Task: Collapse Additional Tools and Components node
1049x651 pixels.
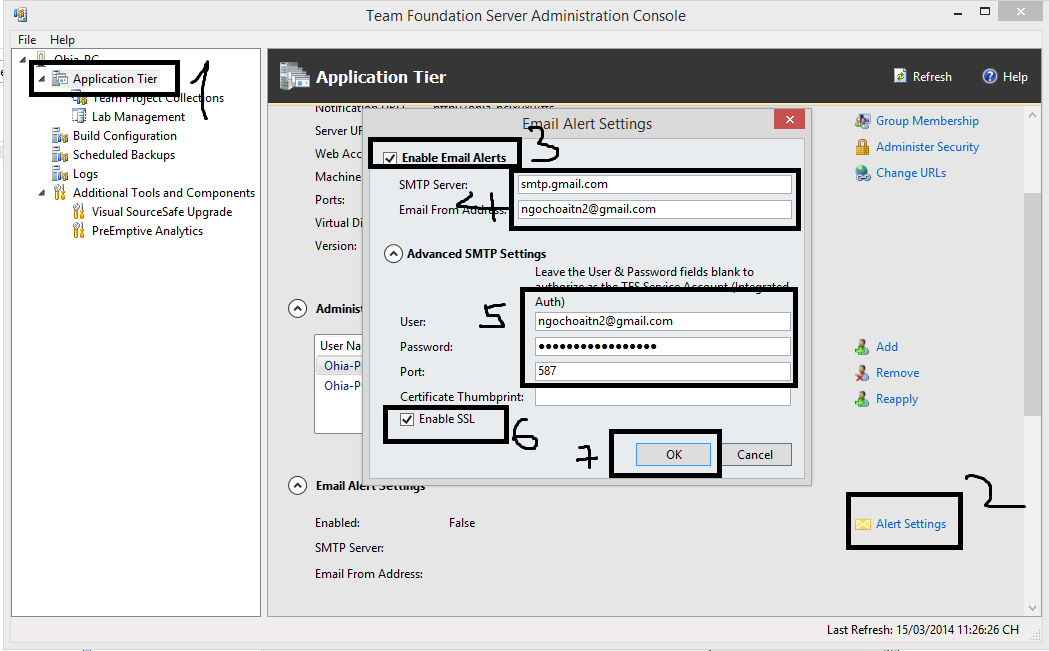Action: tap(41, 193)
